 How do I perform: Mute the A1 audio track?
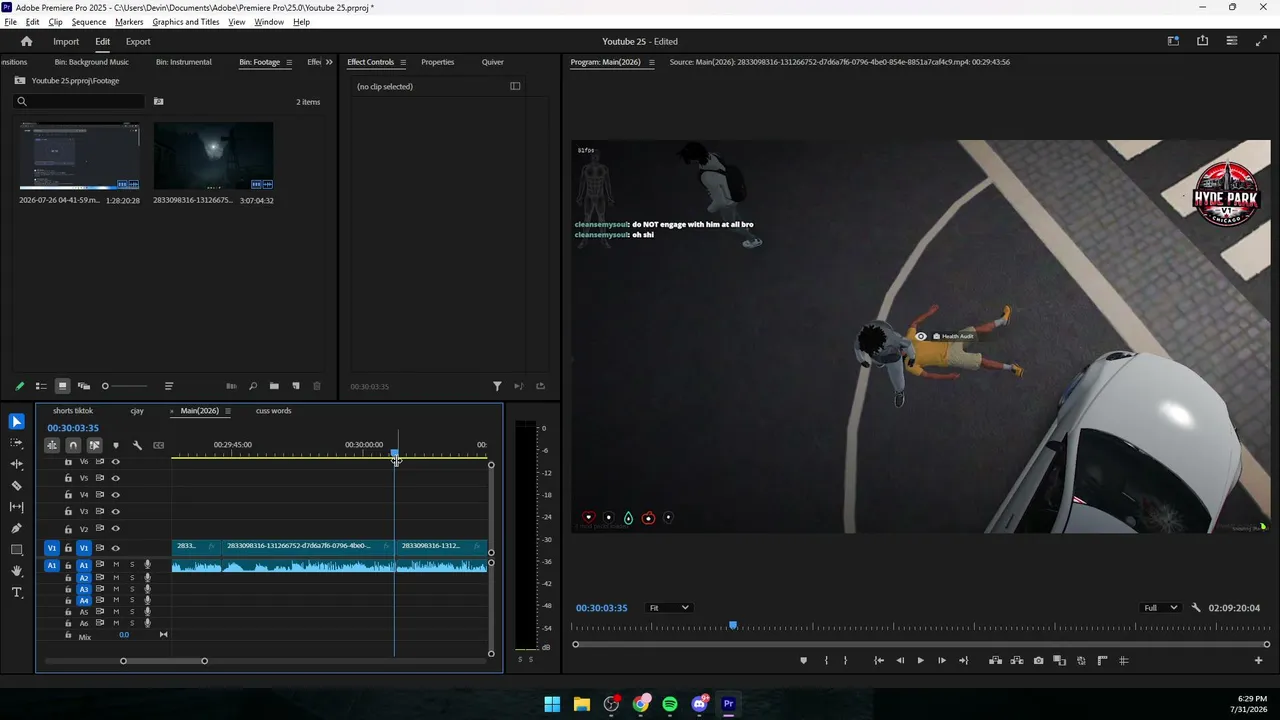coord(116,565)
